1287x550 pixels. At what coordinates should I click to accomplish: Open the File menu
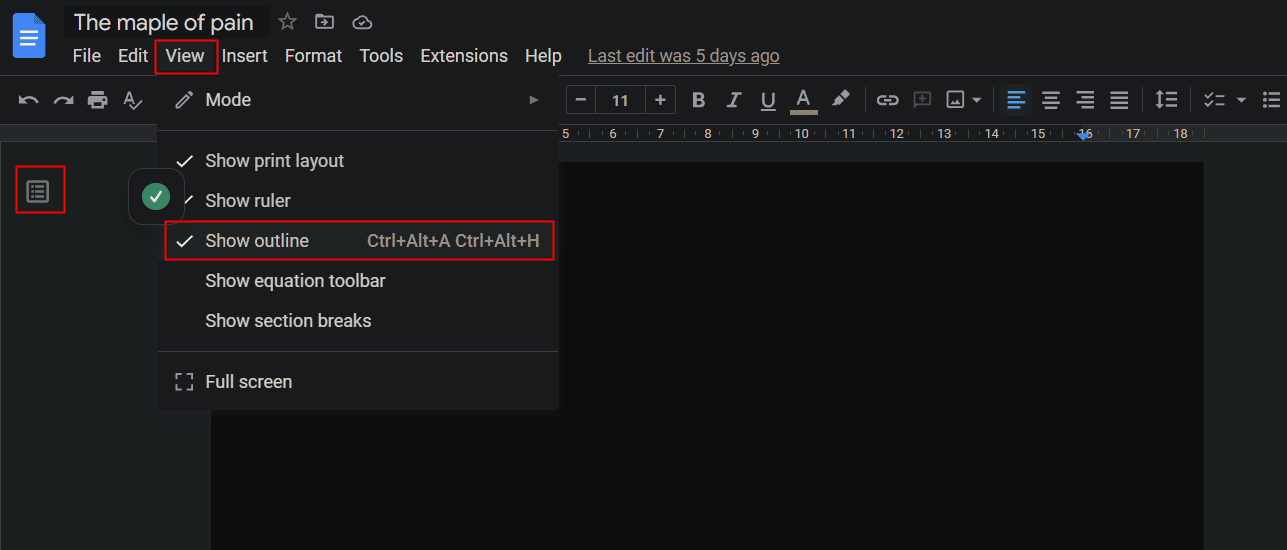[87, 56]
